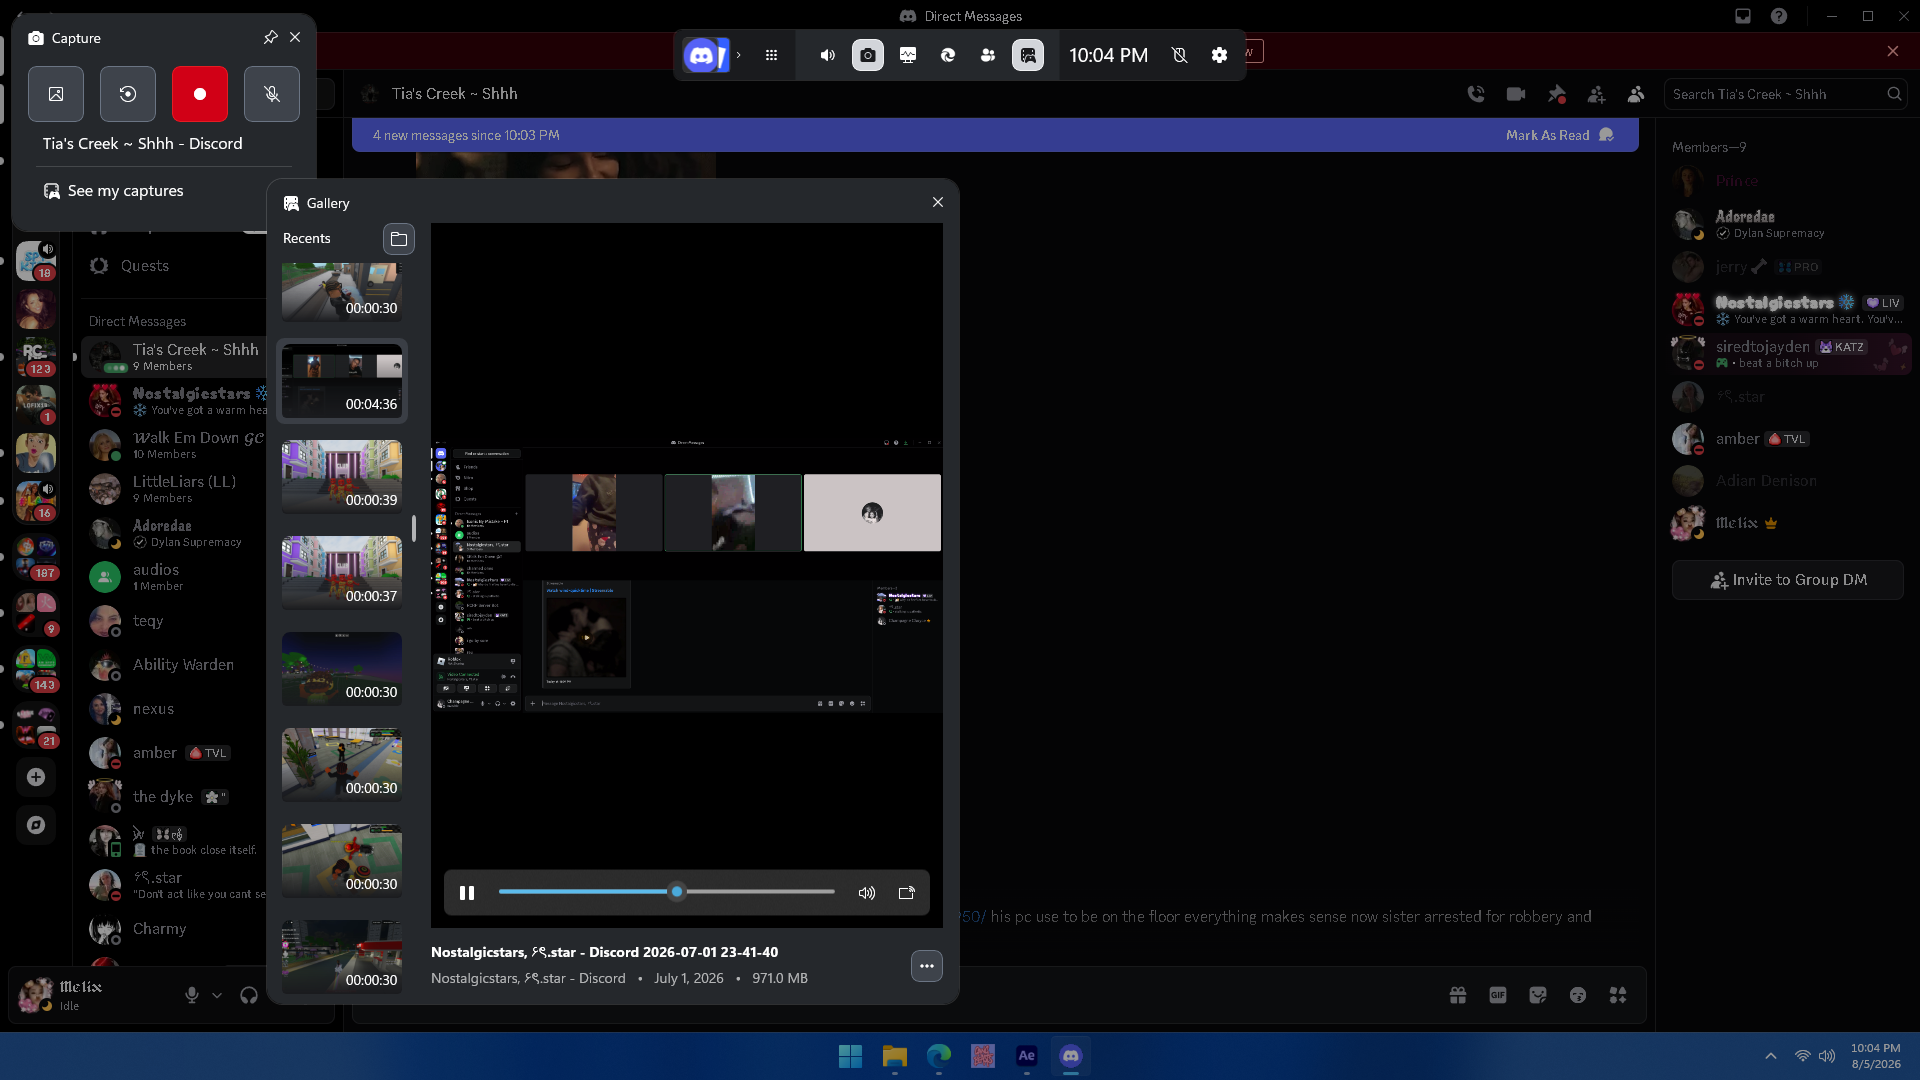Open the Game Bar widget menu grid
The image size is (1920, 1080).
(x=771, y=55)
